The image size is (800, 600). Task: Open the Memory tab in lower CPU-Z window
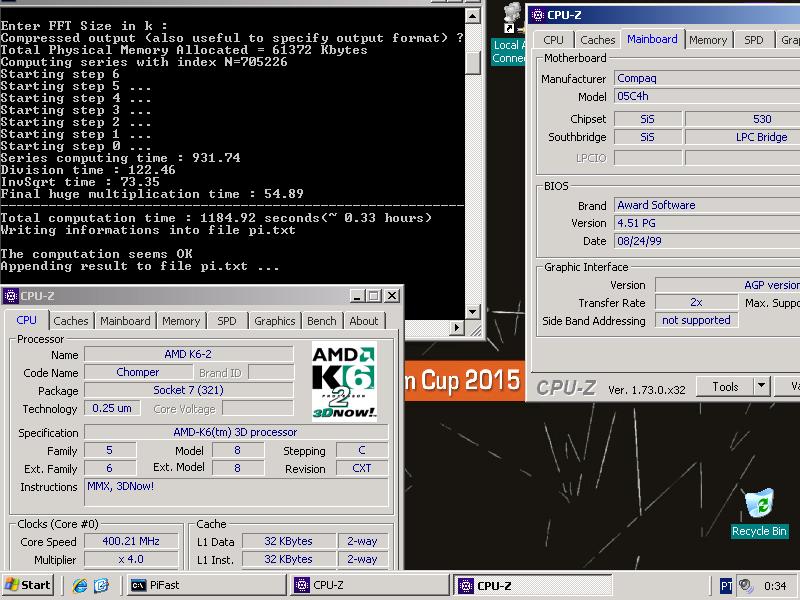[181, 321]
